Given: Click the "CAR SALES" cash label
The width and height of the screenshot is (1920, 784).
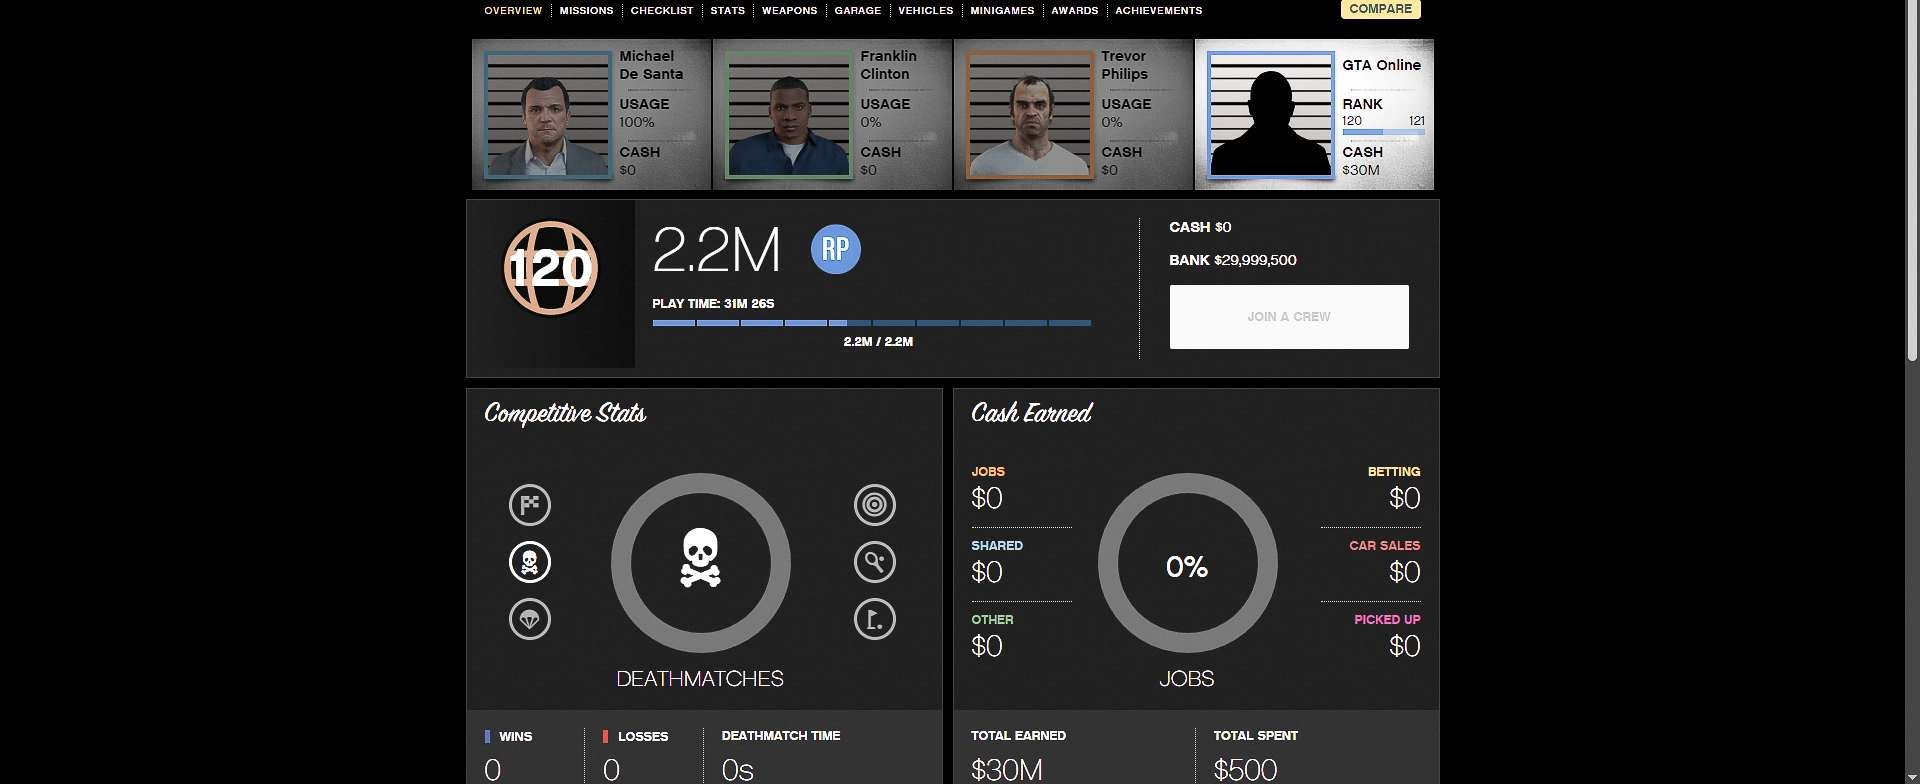Looking at the screenshot, I should (1385, 546).
